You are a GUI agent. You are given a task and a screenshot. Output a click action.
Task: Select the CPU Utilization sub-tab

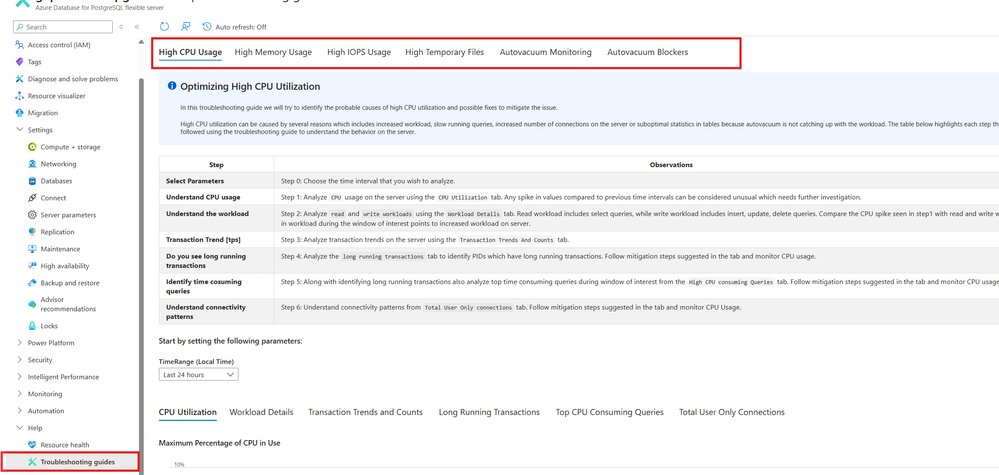click(187, 413)
